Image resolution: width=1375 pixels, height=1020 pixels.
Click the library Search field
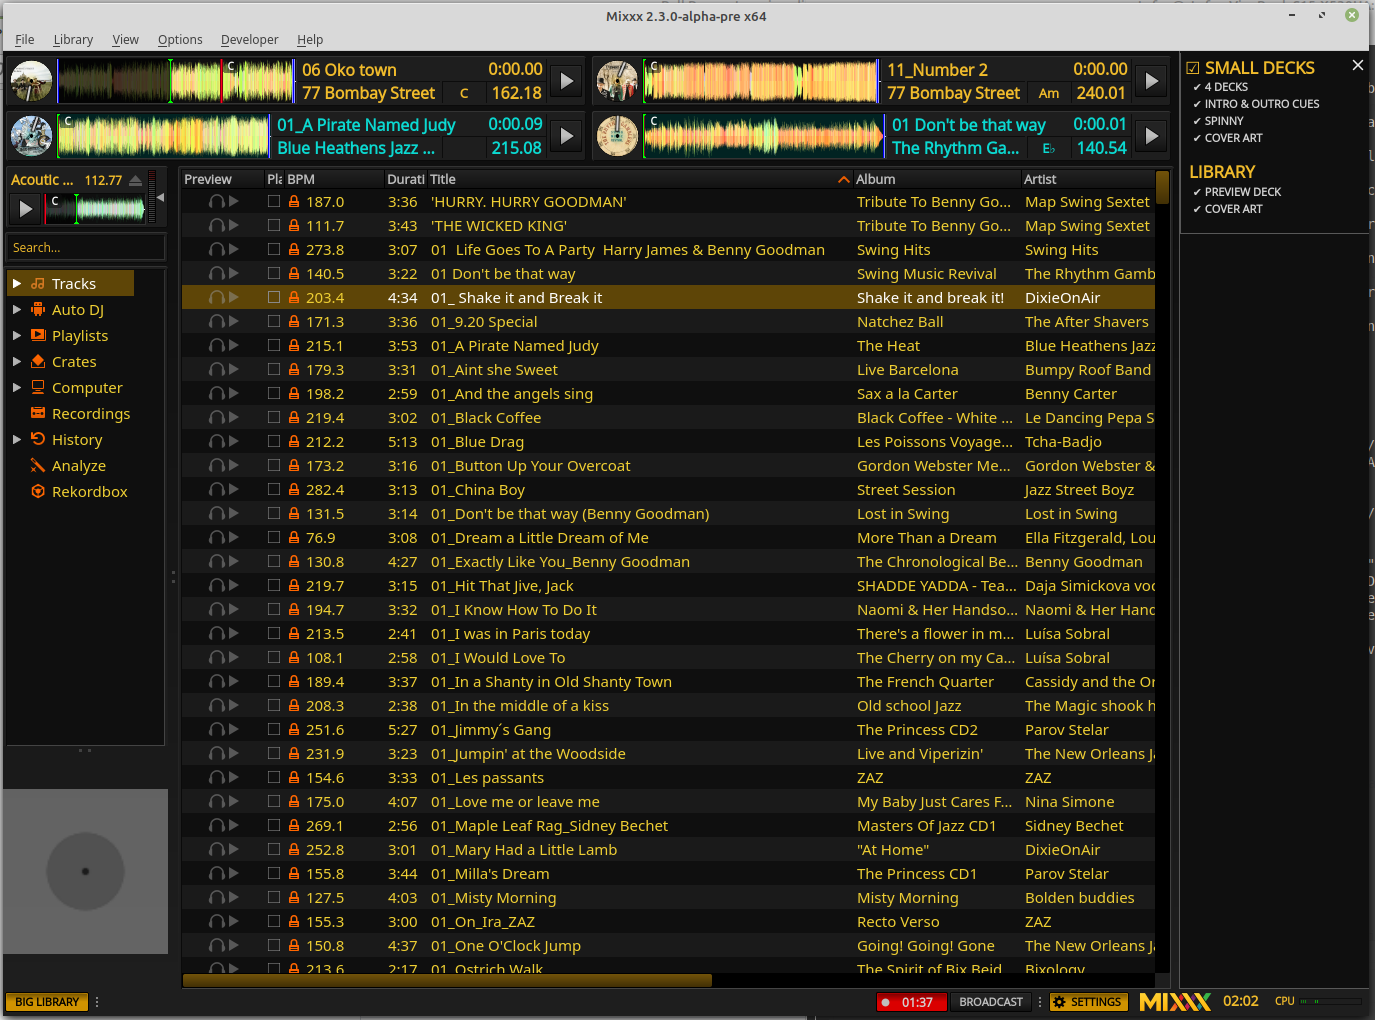click(86, 247)
